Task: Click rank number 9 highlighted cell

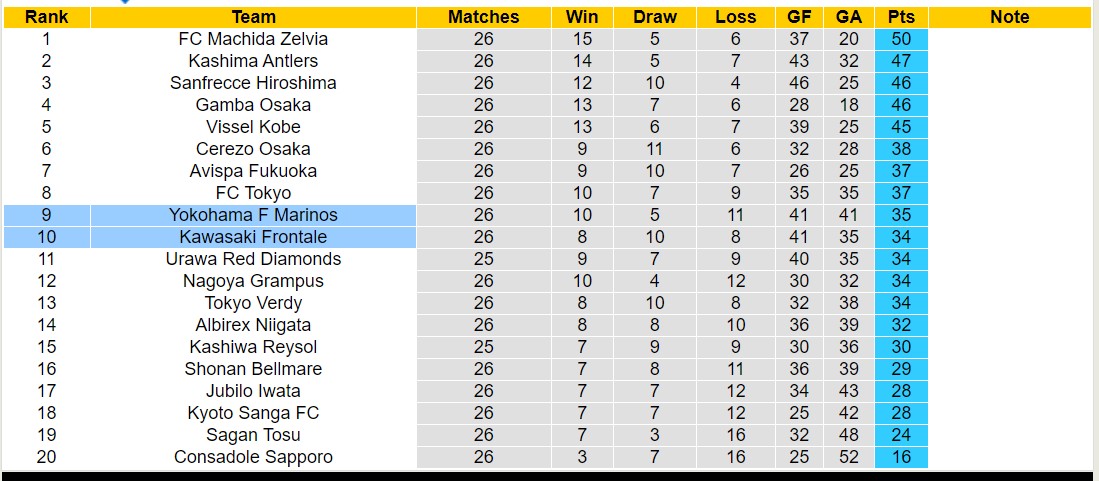Action: pyautogui.click(x=46, y=215)
